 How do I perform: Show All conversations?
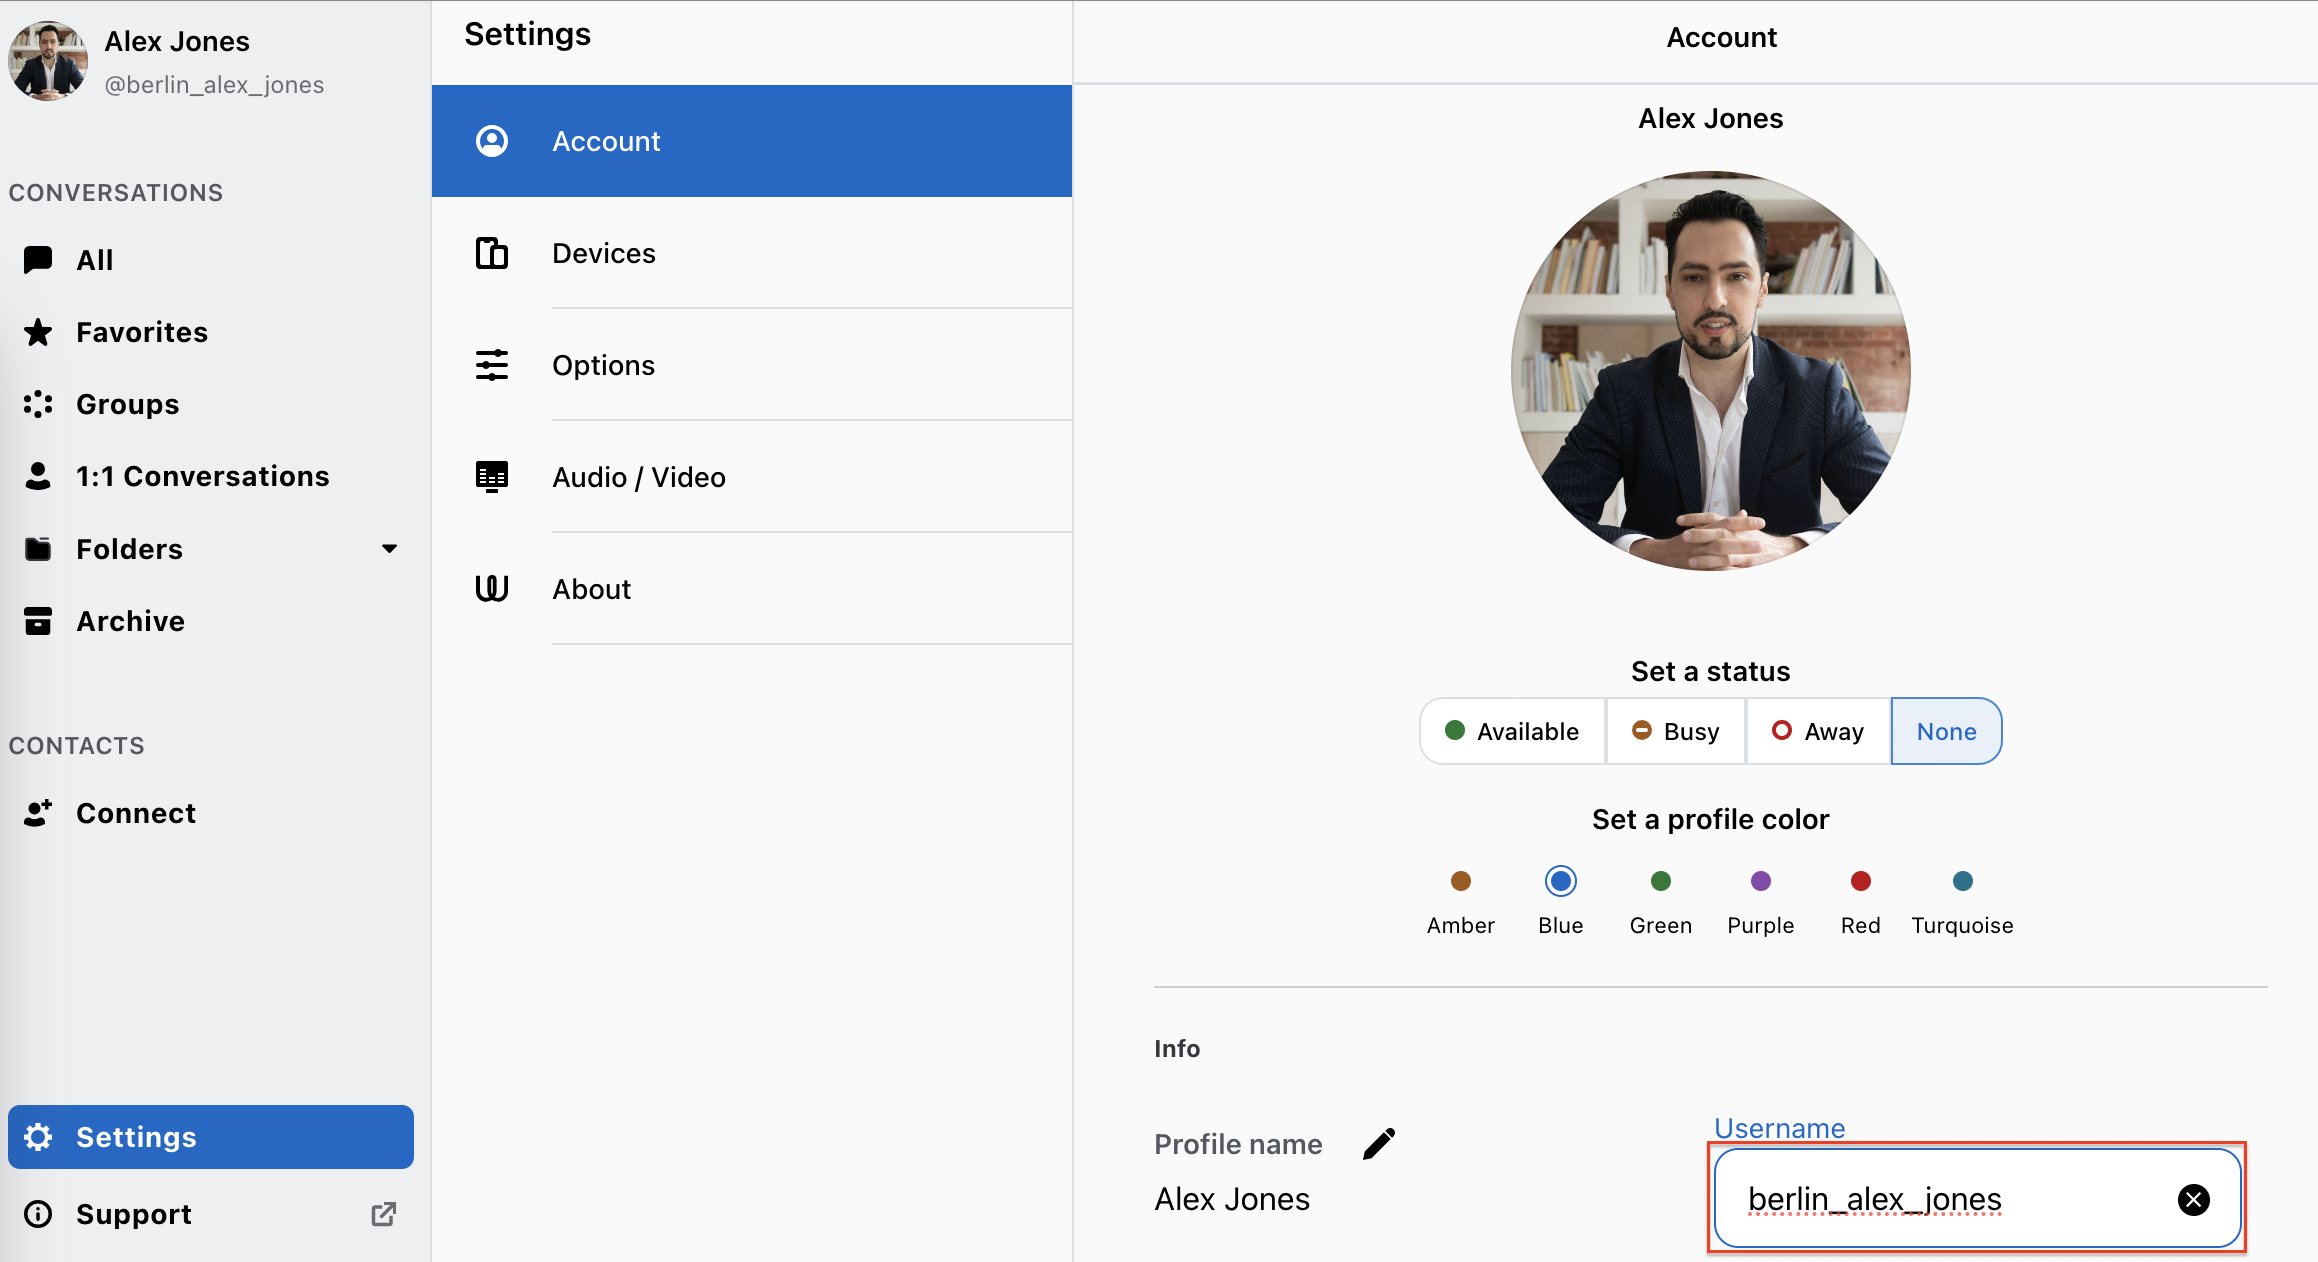click(x=211, y=260)
